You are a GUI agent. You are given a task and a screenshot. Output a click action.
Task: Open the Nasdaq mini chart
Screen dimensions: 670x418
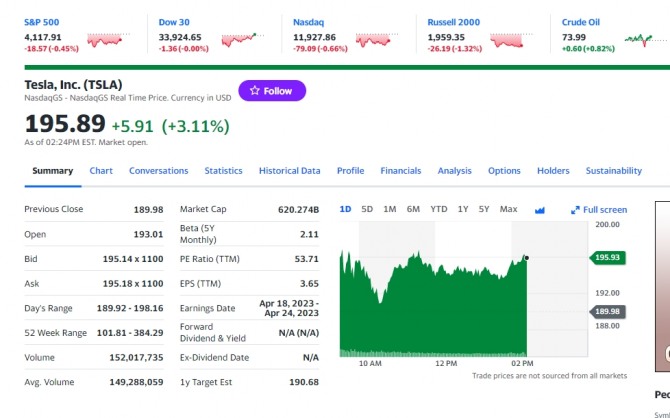[376, 40]
